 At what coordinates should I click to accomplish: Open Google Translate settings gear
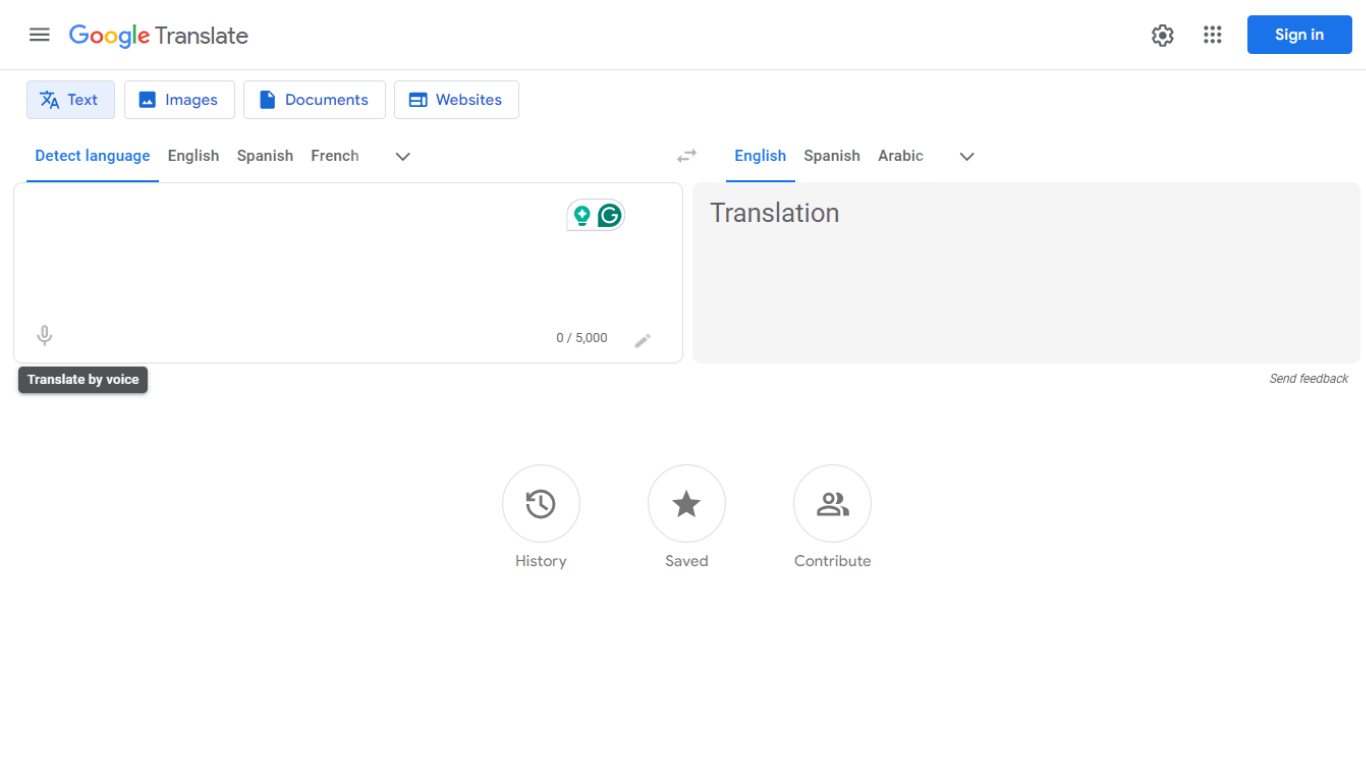tap(1162, 34)
